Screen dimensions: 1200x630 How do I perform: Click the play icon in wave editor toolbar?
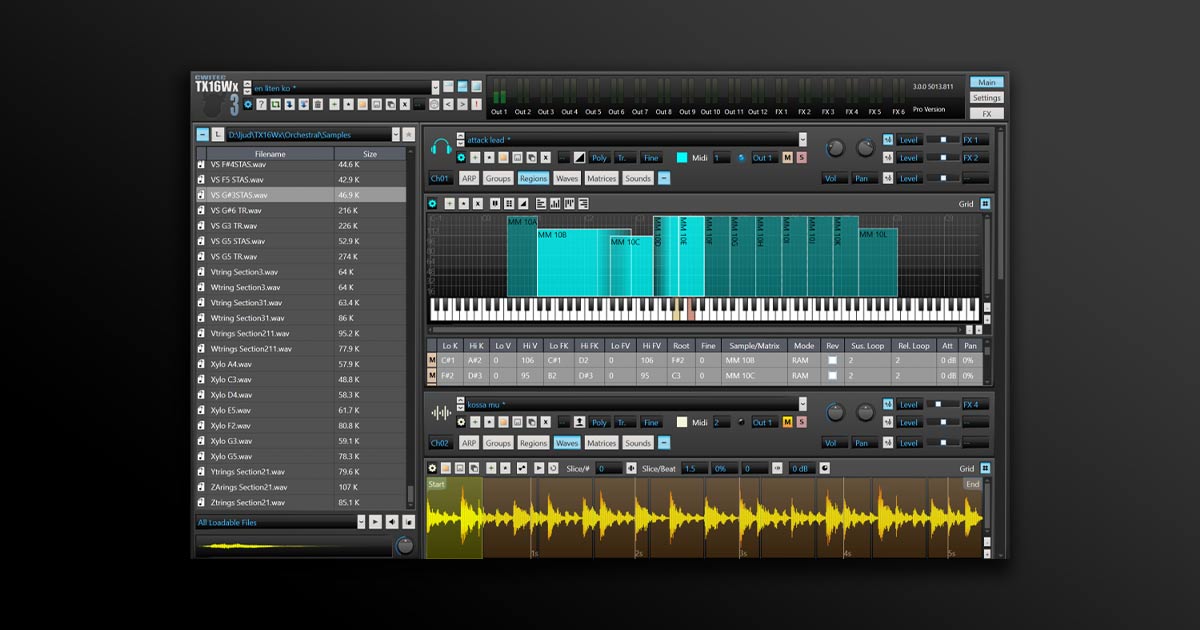tap(539, 467)
